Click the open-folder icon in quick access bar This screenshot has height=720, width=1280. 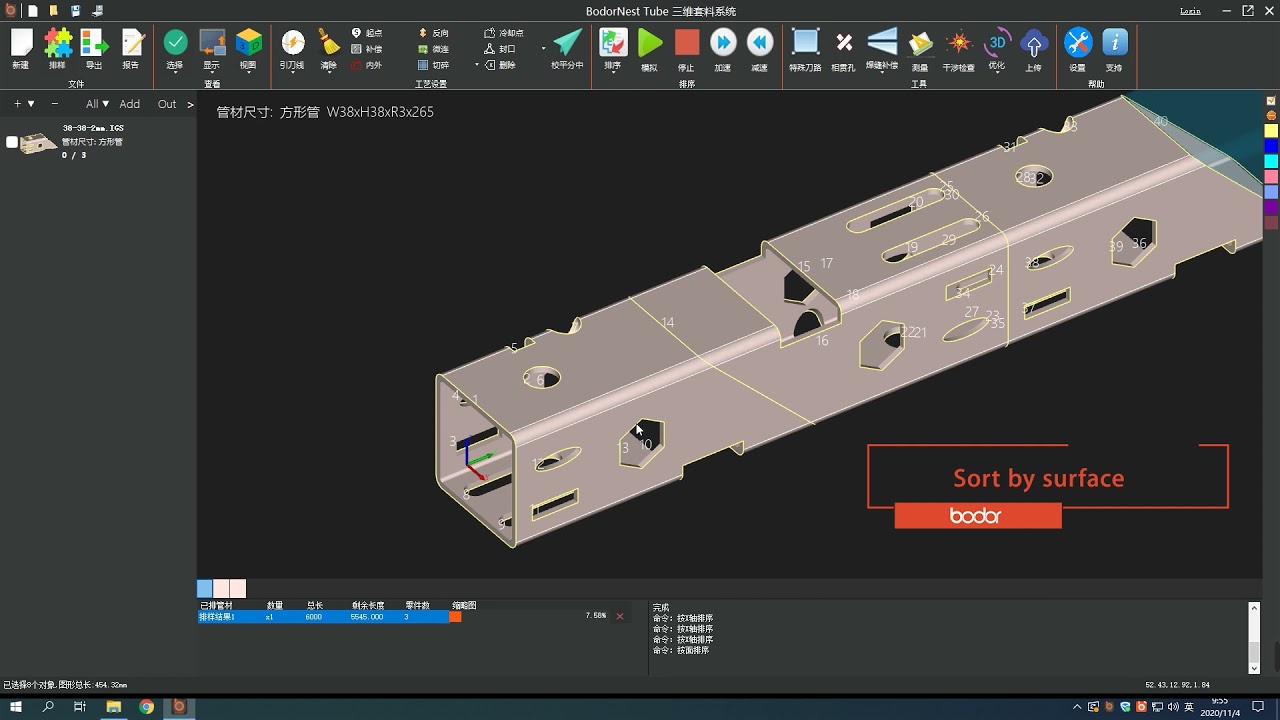pyautogui.click(x=53, y=11)
